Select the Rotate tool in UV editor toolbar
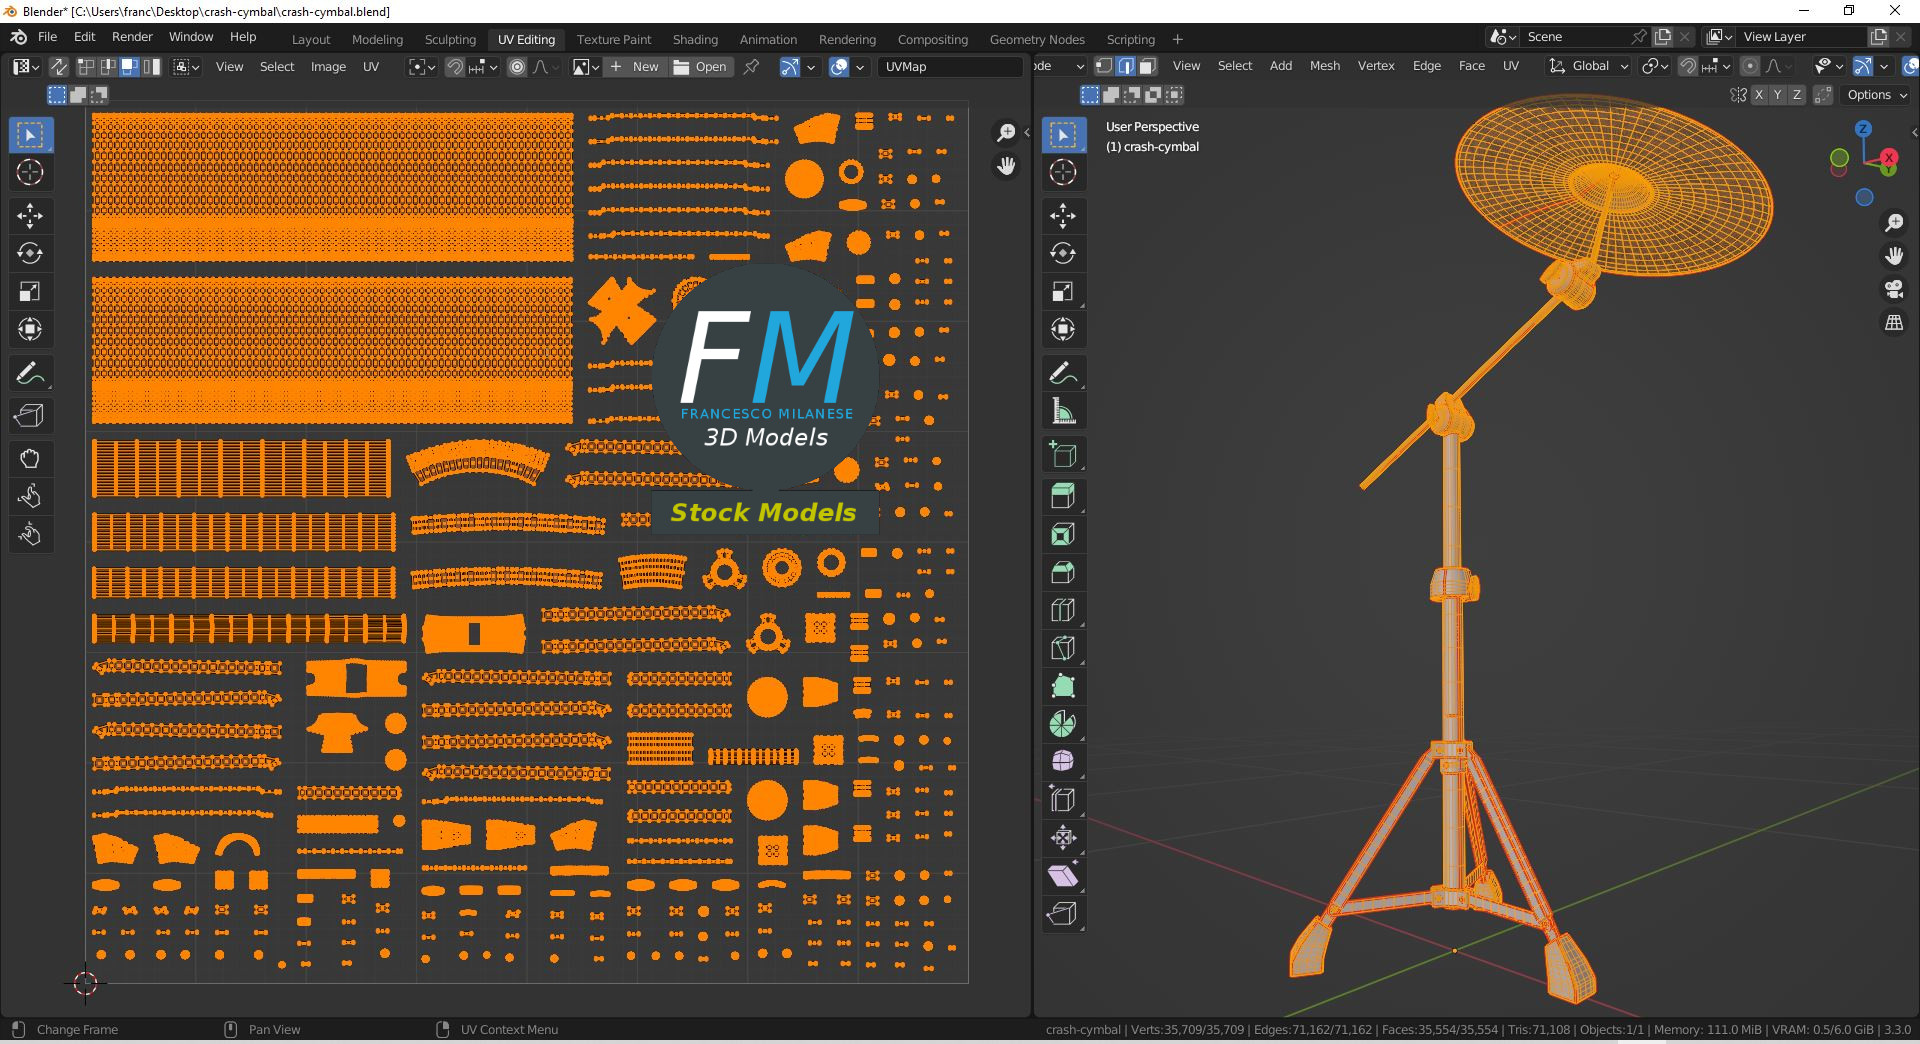The image size is (1920, 1044). [x=30, y=253]
